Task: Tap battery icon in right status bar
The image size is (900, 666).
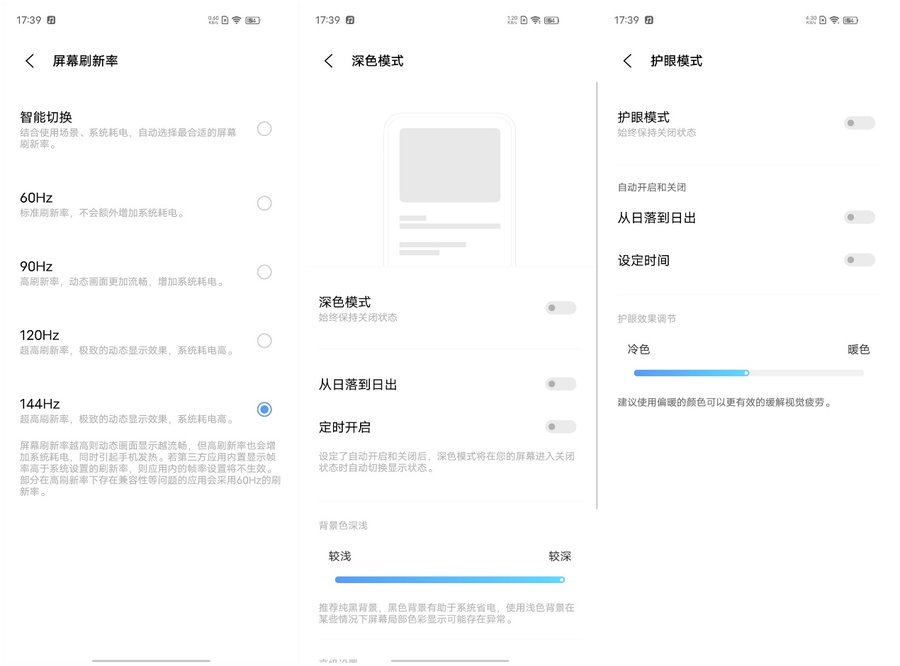Action: tap(852, 20)
